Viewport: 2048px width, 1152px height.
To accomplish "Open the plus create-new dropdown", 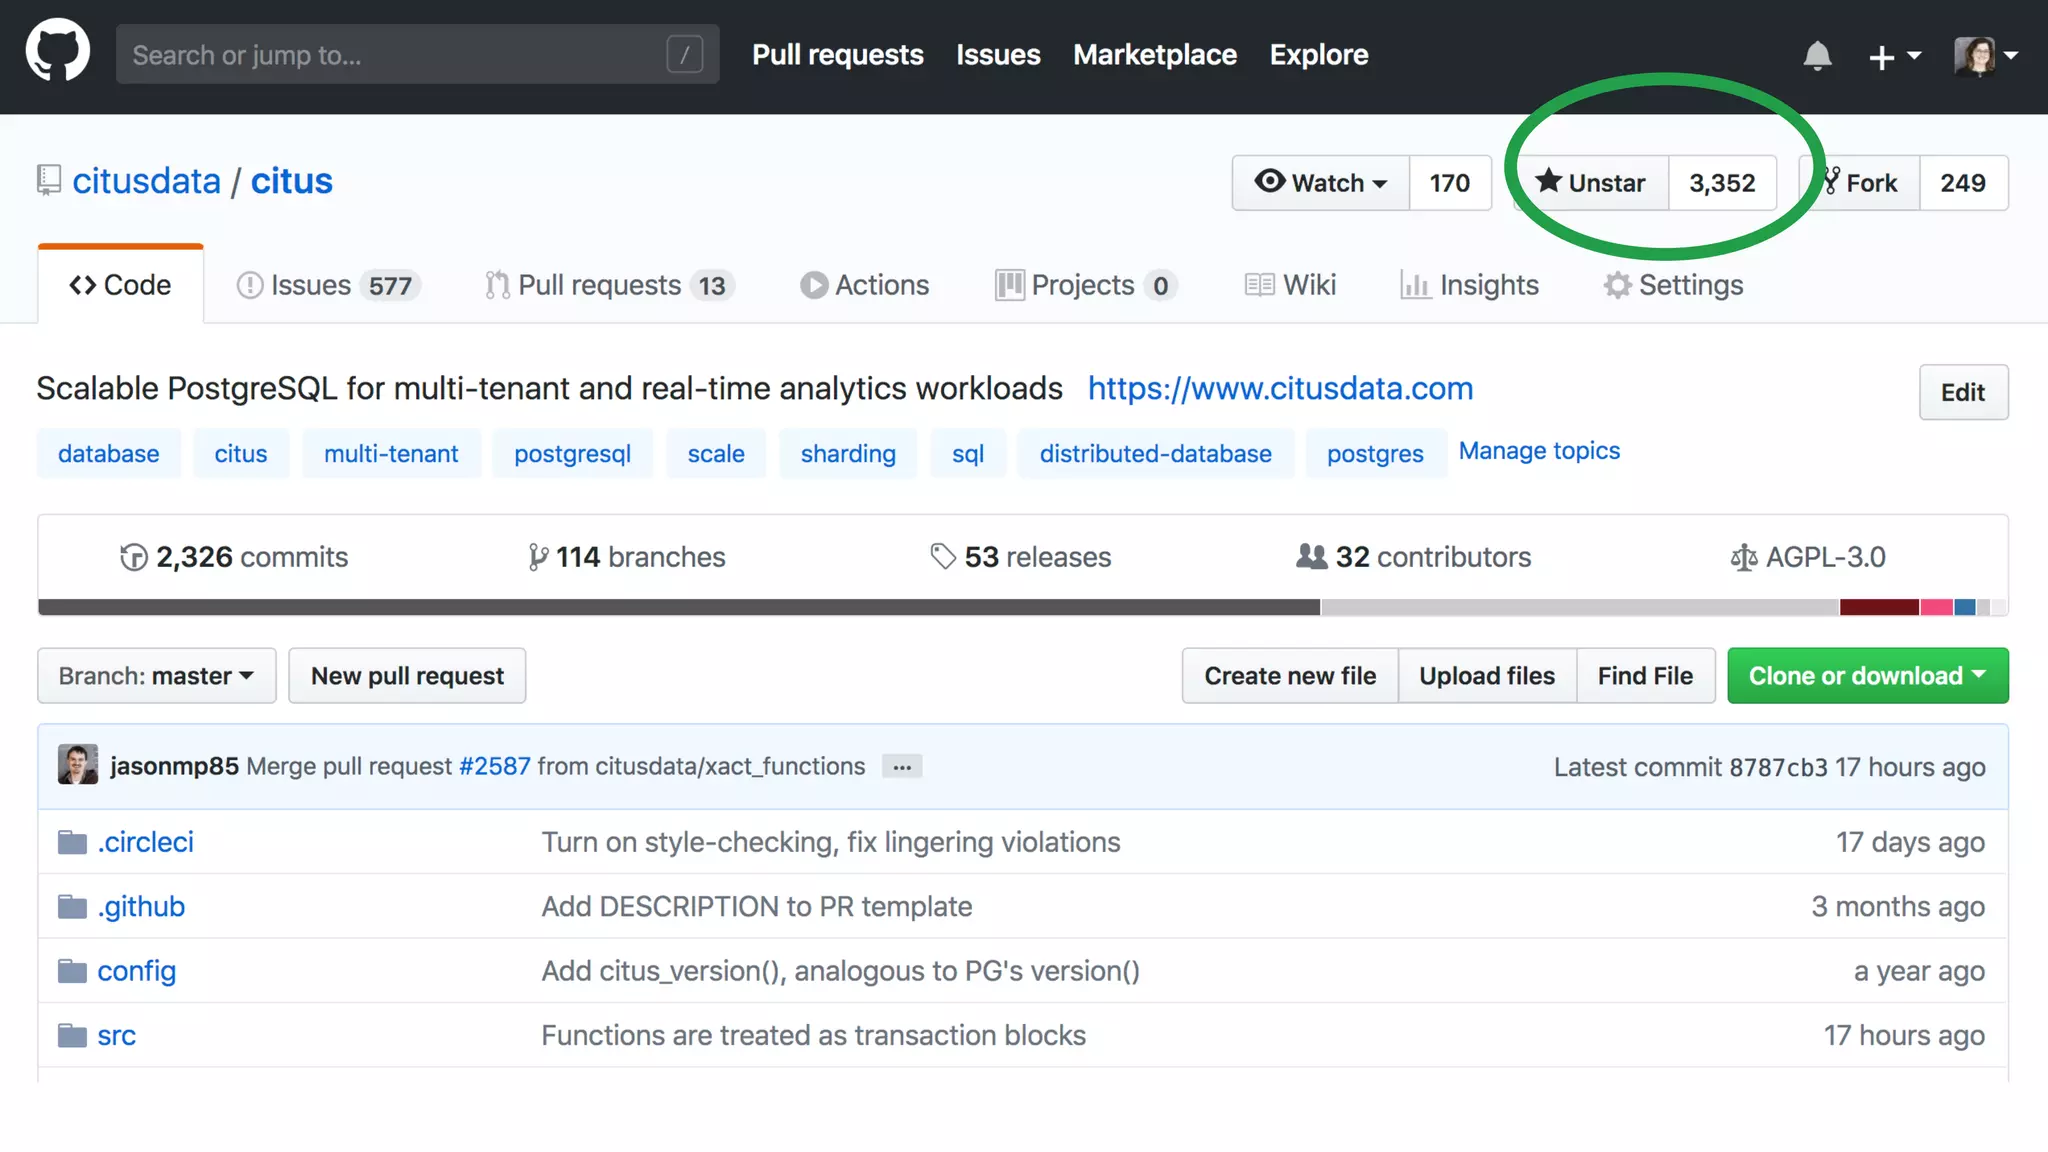I will pos(1894,56).
